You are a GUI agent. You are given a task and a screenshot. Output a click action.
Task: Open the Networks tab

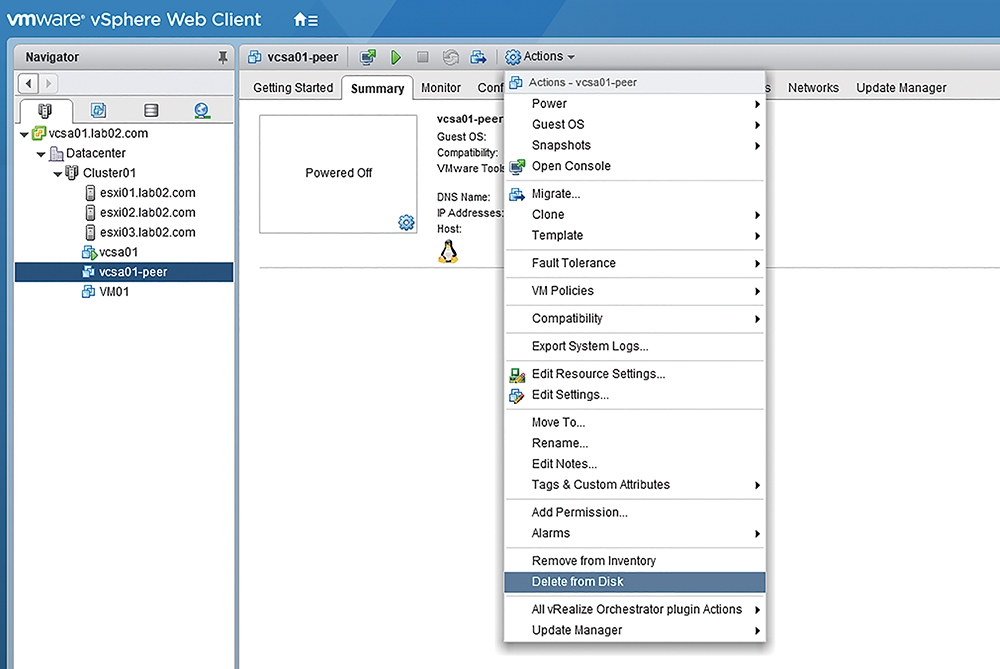tap(813, 88)
